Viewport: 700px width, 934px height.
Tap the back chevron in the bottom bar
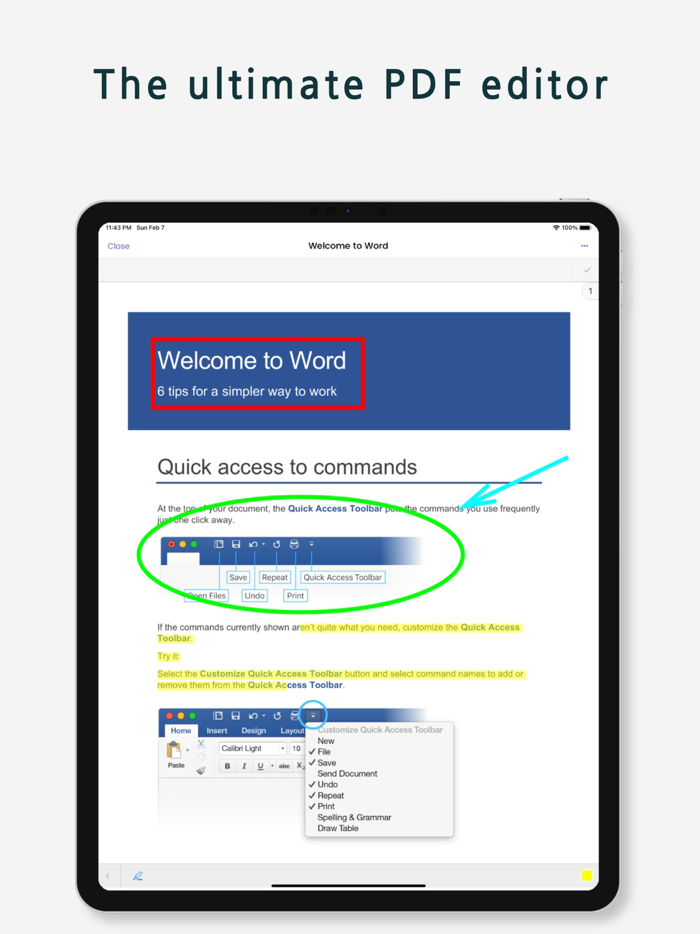click(108, 876)
